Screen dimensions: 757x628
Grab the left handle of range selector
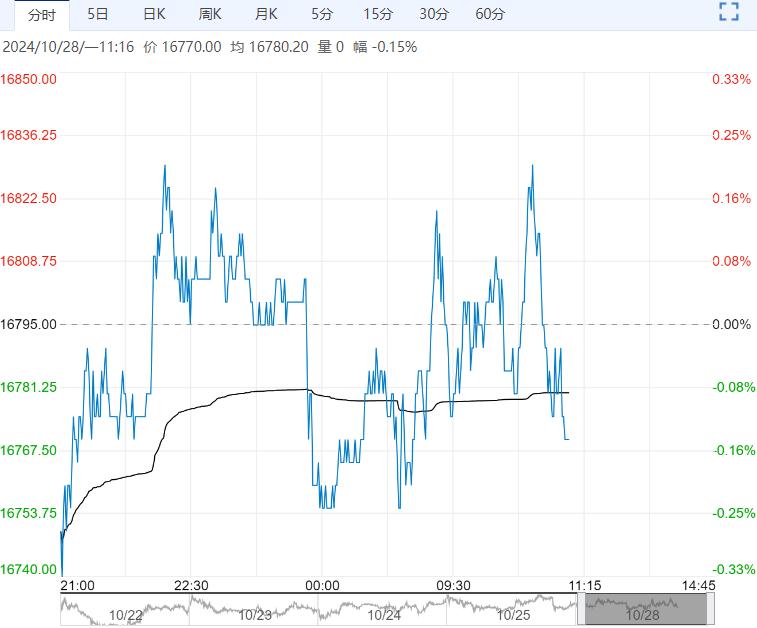582,607
